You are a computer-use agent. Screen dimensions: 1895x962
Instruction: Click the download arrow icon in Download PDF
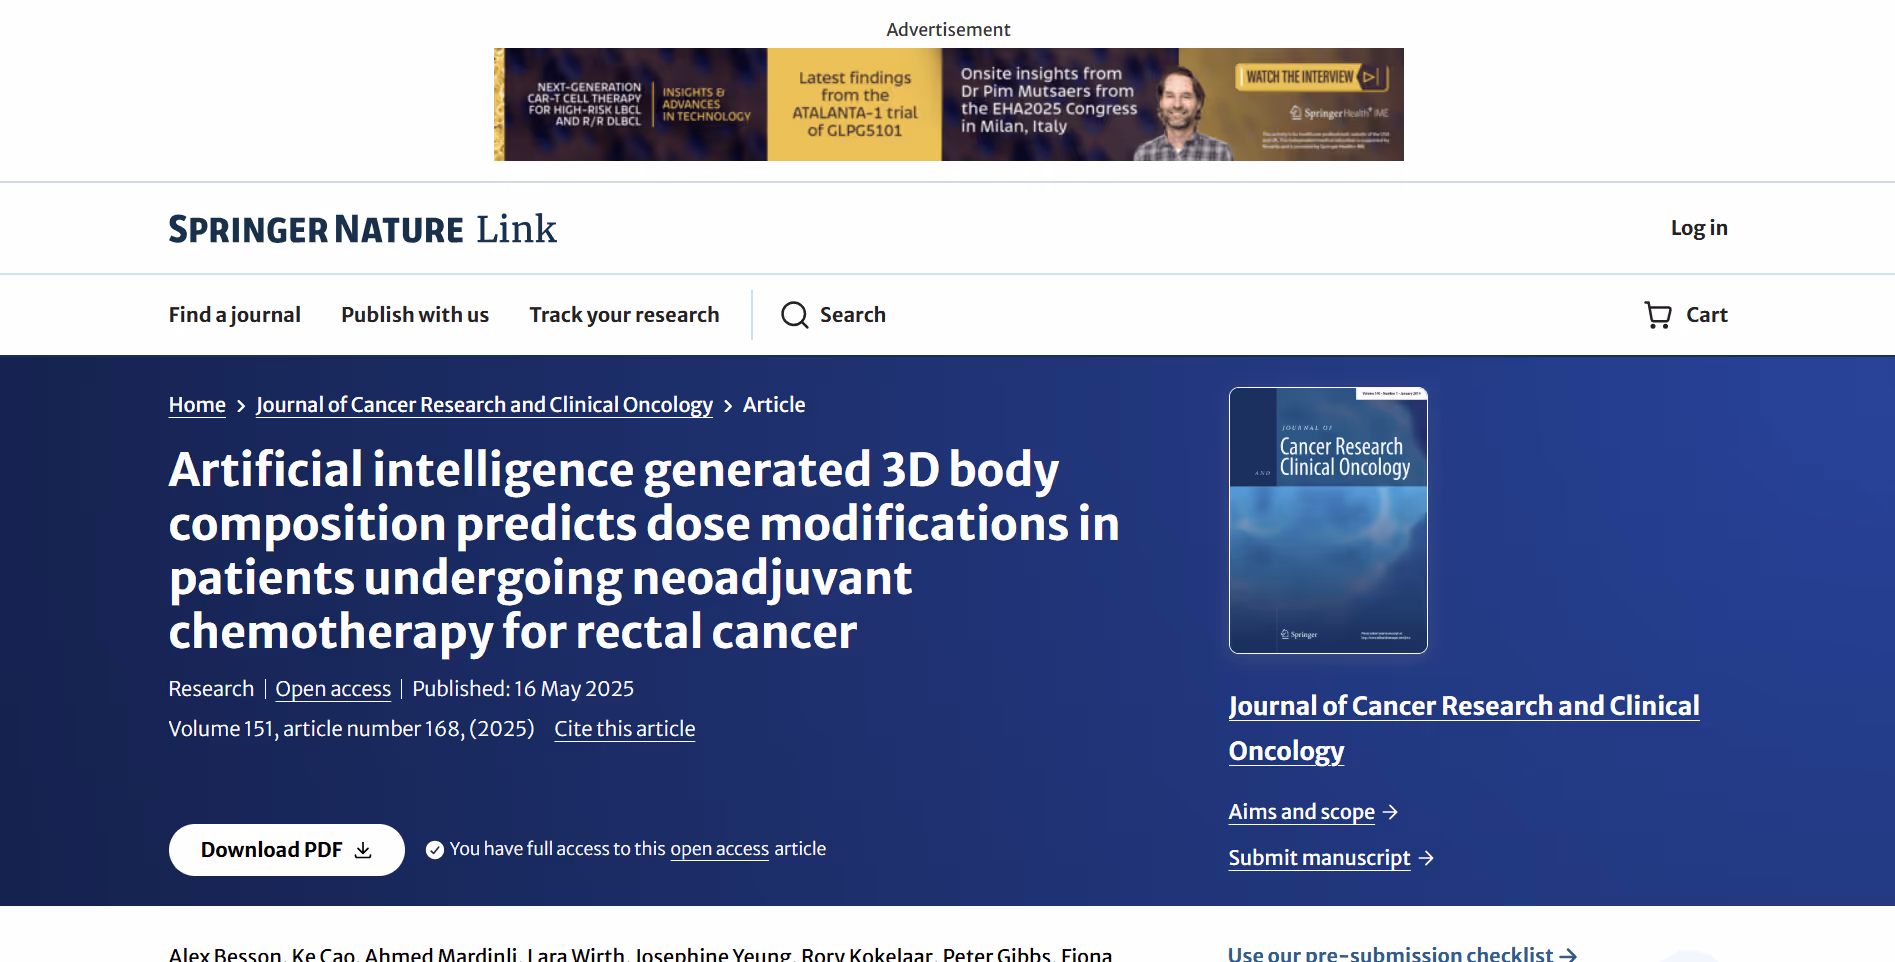coord(363,850)
